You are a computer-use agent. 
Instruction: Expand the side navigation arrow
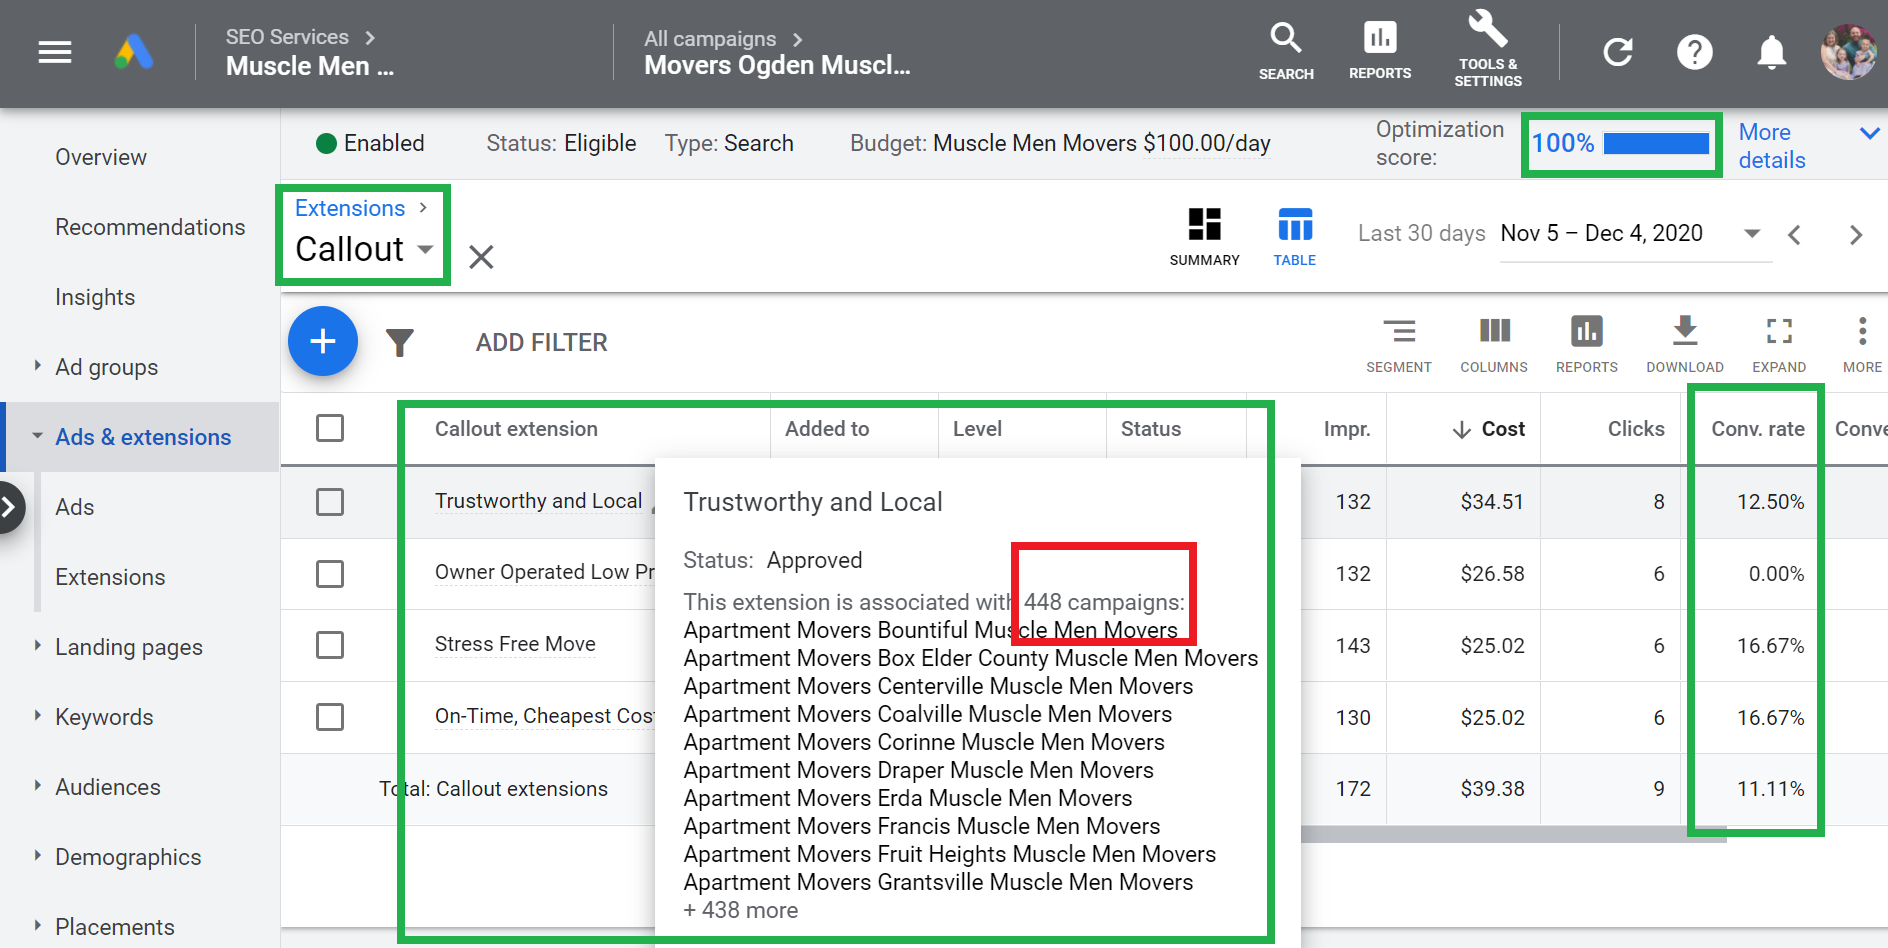pos(10,507)
